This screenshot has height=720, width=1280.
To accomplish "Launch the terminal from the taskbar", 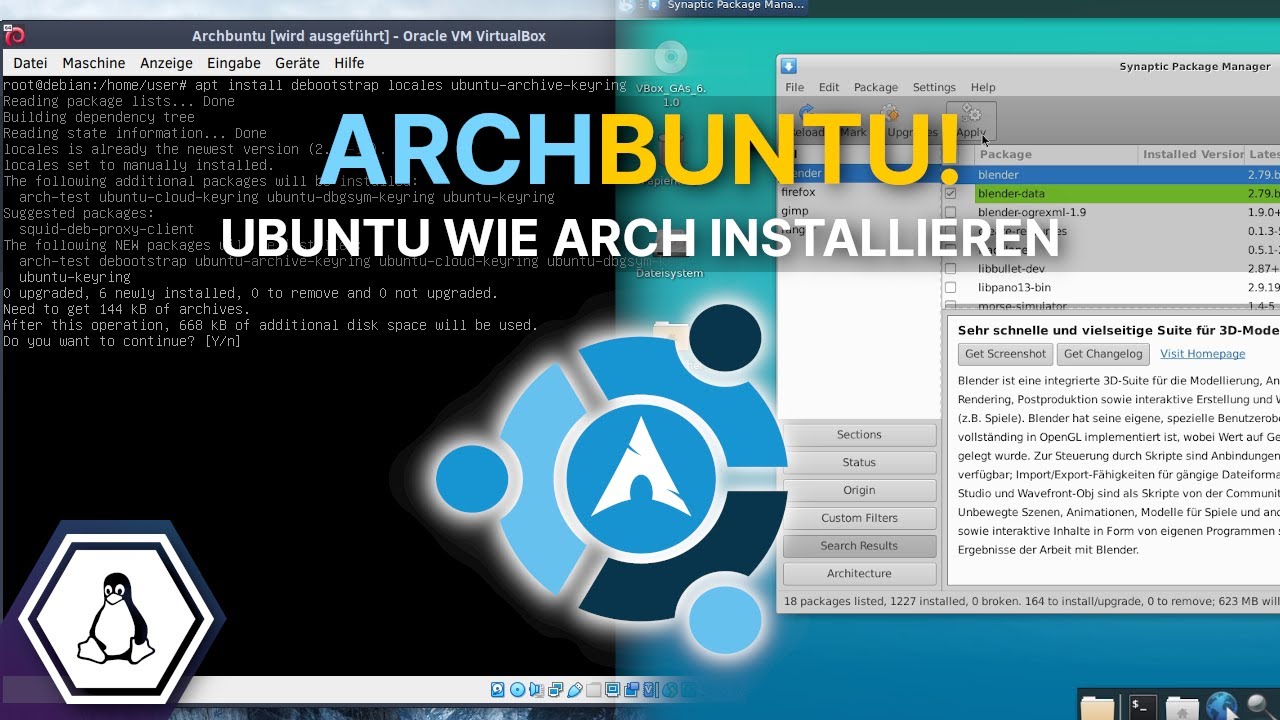I will click(x=1143, y=706).
